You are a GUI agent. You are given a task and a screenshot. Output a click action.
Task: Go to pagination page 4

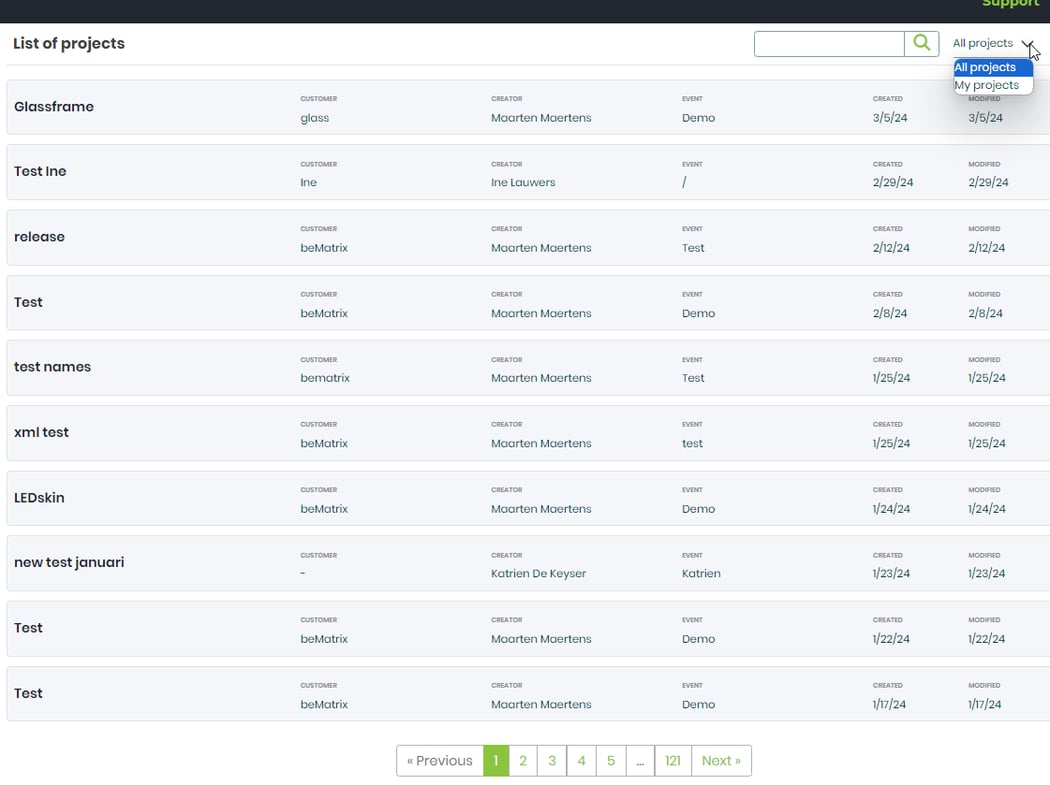click(x=581, y=761)
